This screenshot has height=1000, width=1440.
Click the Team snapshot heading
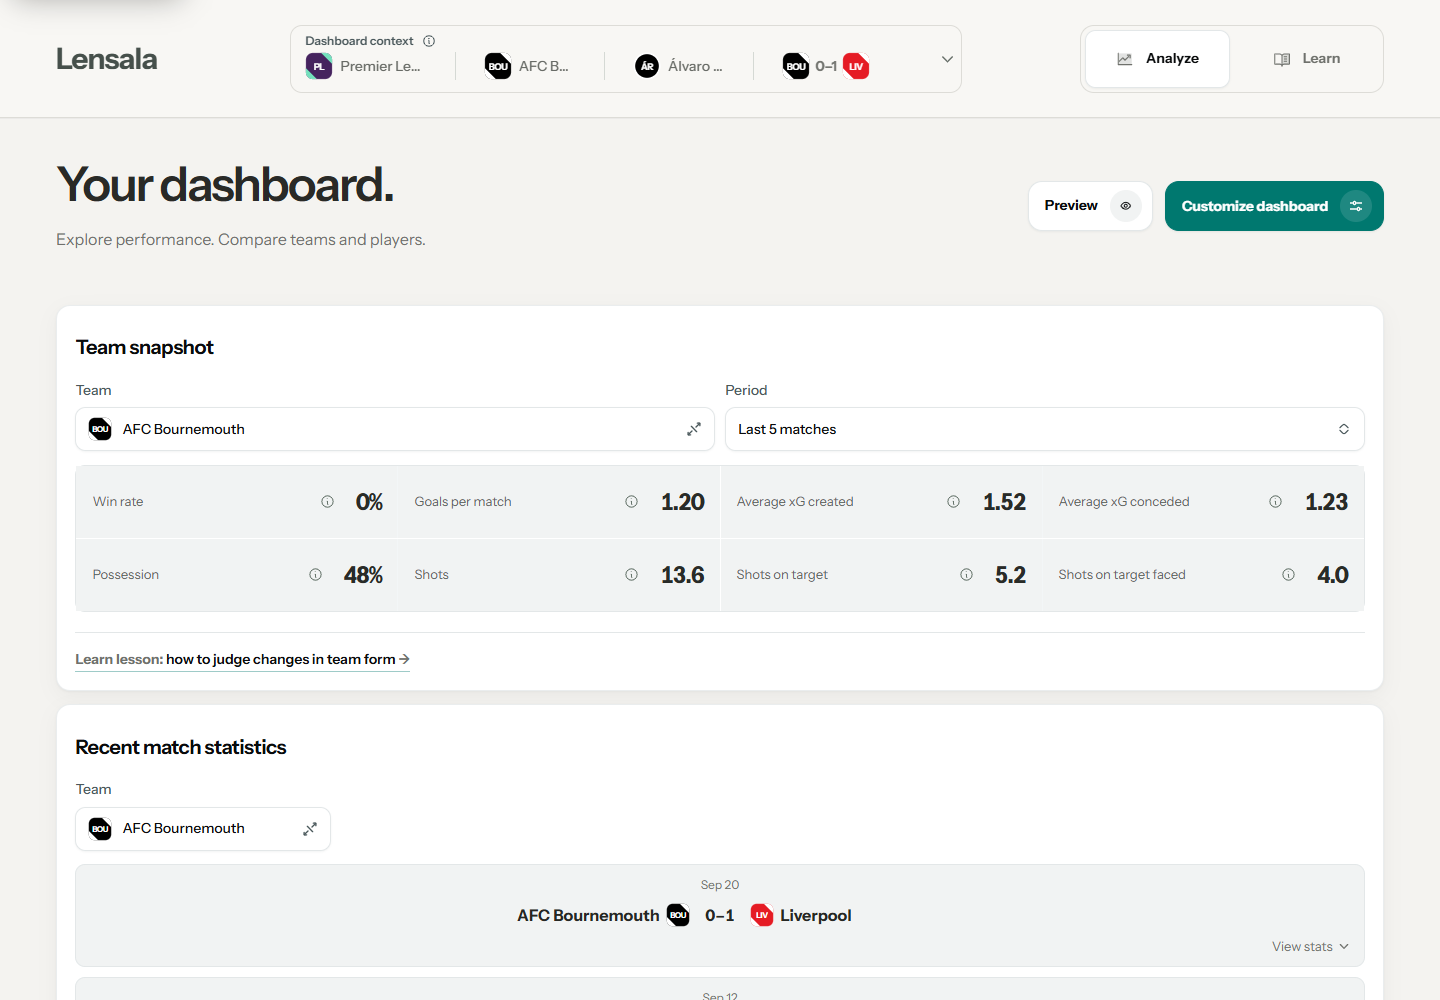pyautogui.click(x=145, y=347)
